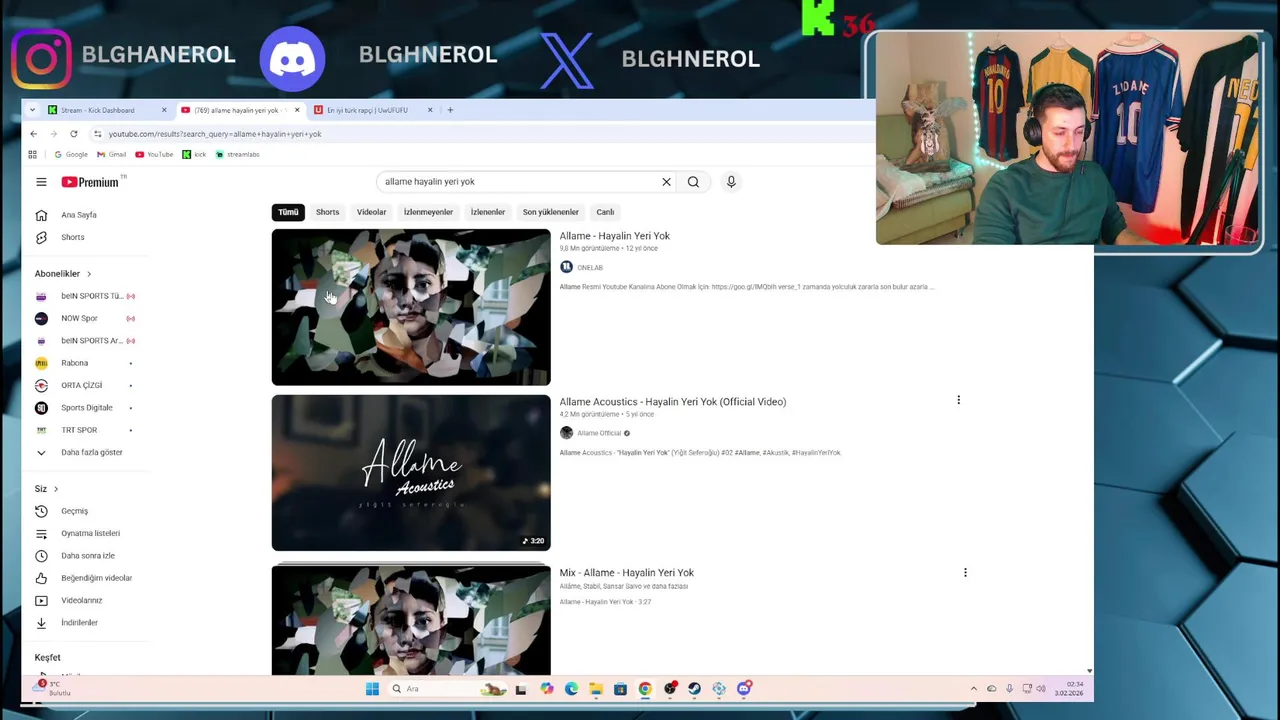Close the YouTube search results tab
1280x720 pixels.
point(297,110)
